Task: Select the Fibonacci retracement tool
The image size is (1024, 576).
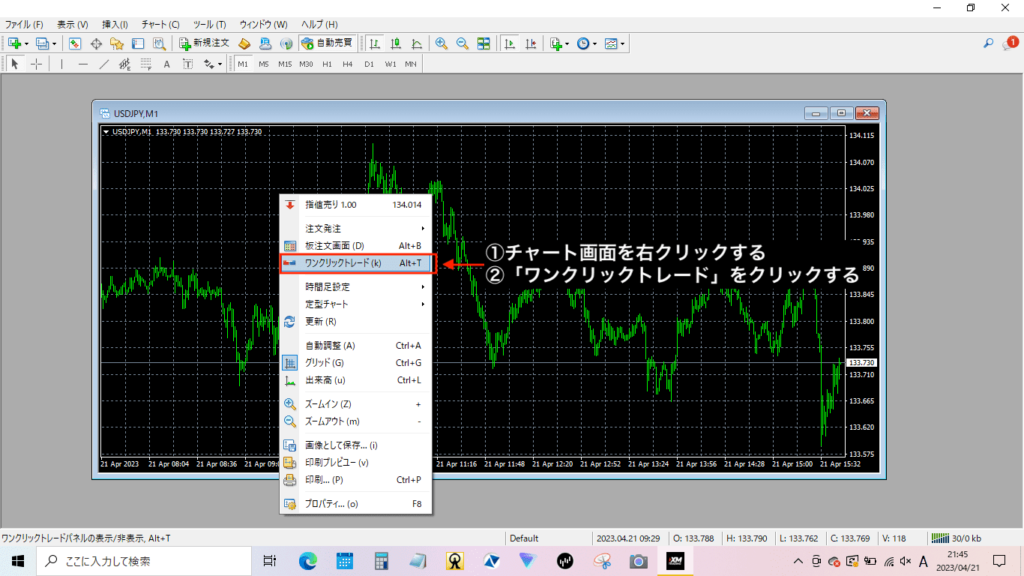Action: [146, 64]
